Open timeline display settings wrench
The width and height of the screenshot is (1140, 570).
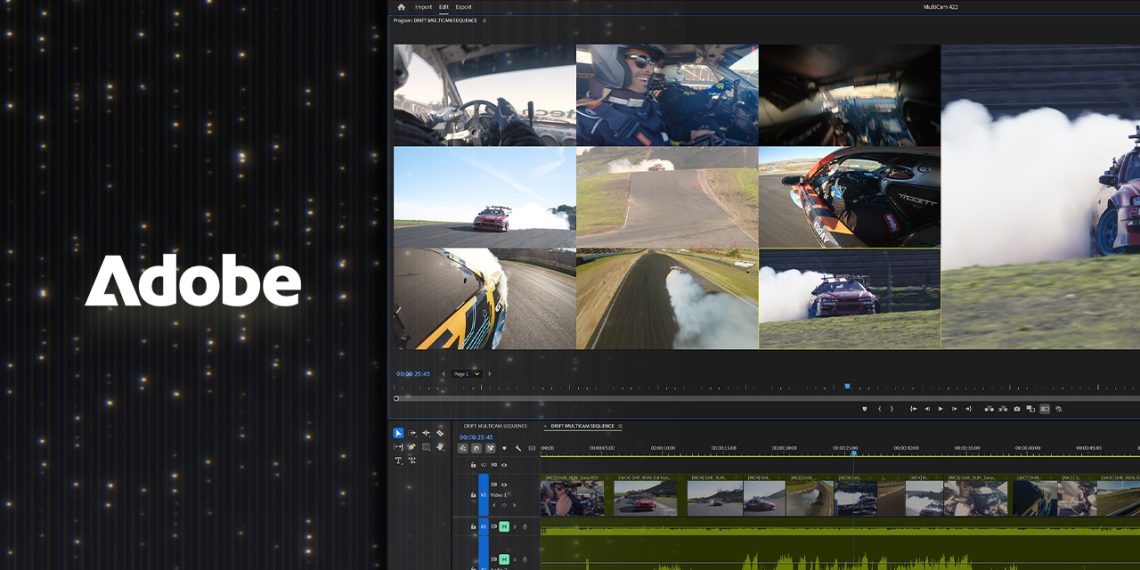518,449
